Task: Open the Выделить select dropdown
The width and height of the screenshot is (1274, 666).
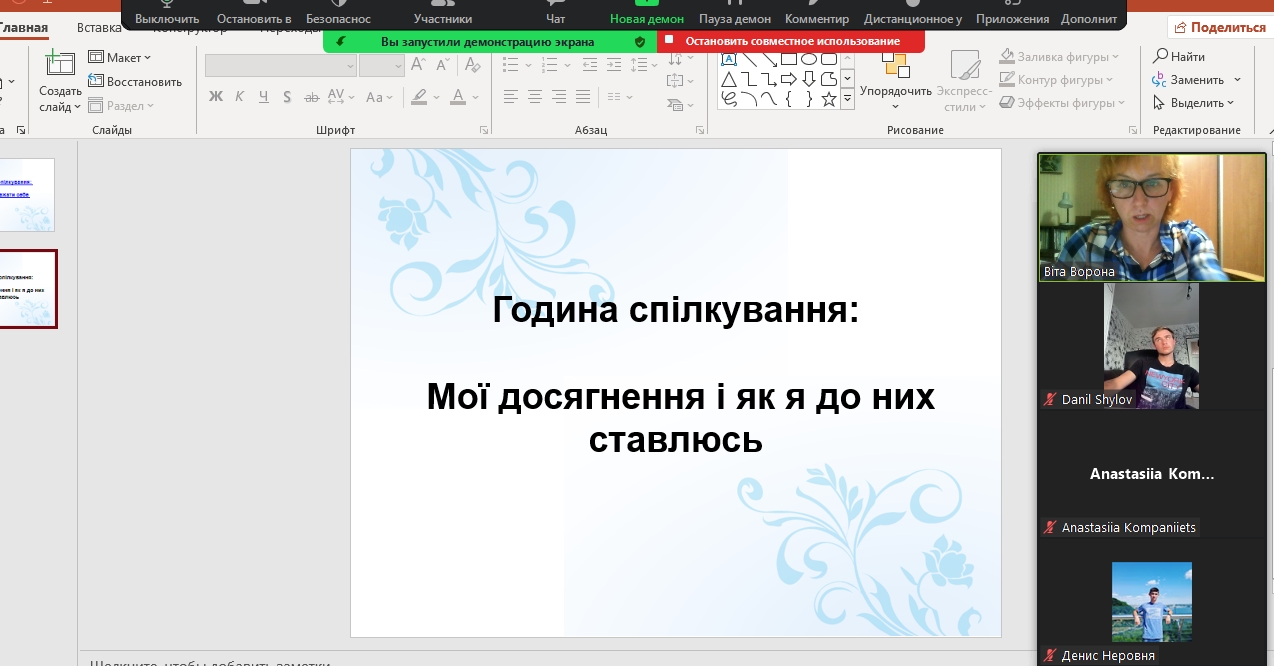Action: 1194,103
